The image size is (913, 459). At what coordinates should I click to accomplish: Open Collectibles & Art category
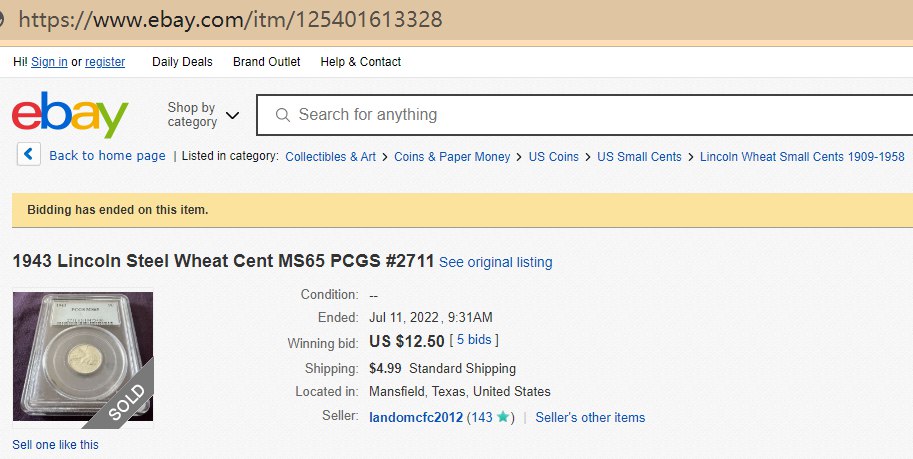(x=330, y=157)
